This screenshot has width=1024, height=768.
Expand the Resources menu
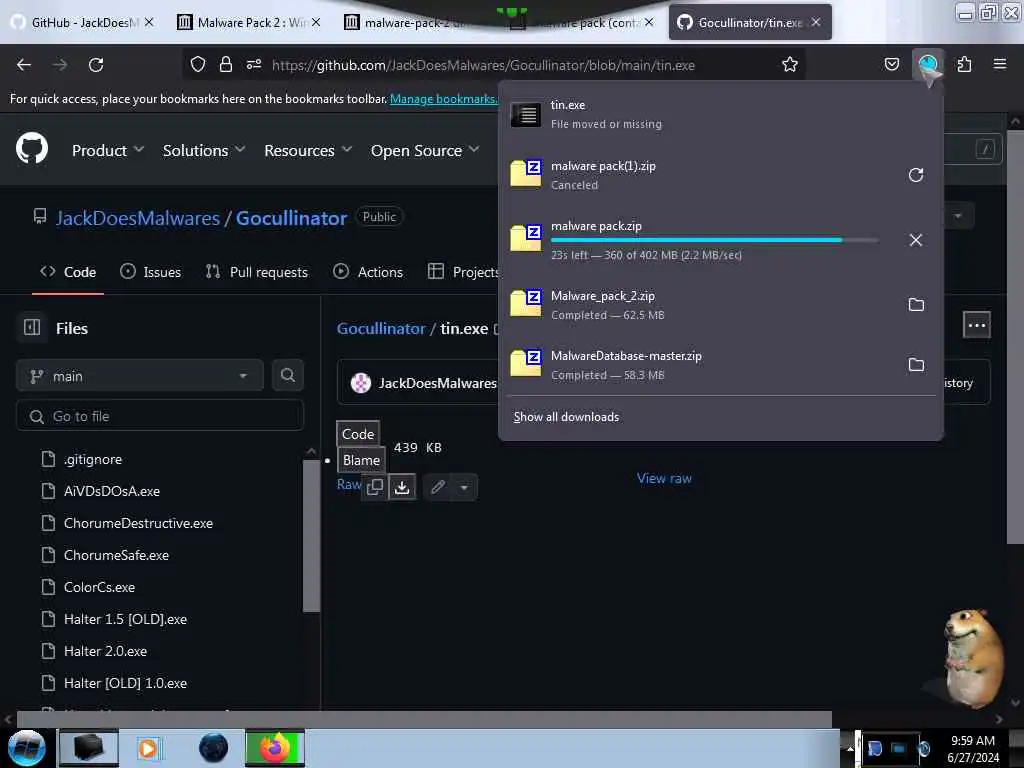pos(308,150)
